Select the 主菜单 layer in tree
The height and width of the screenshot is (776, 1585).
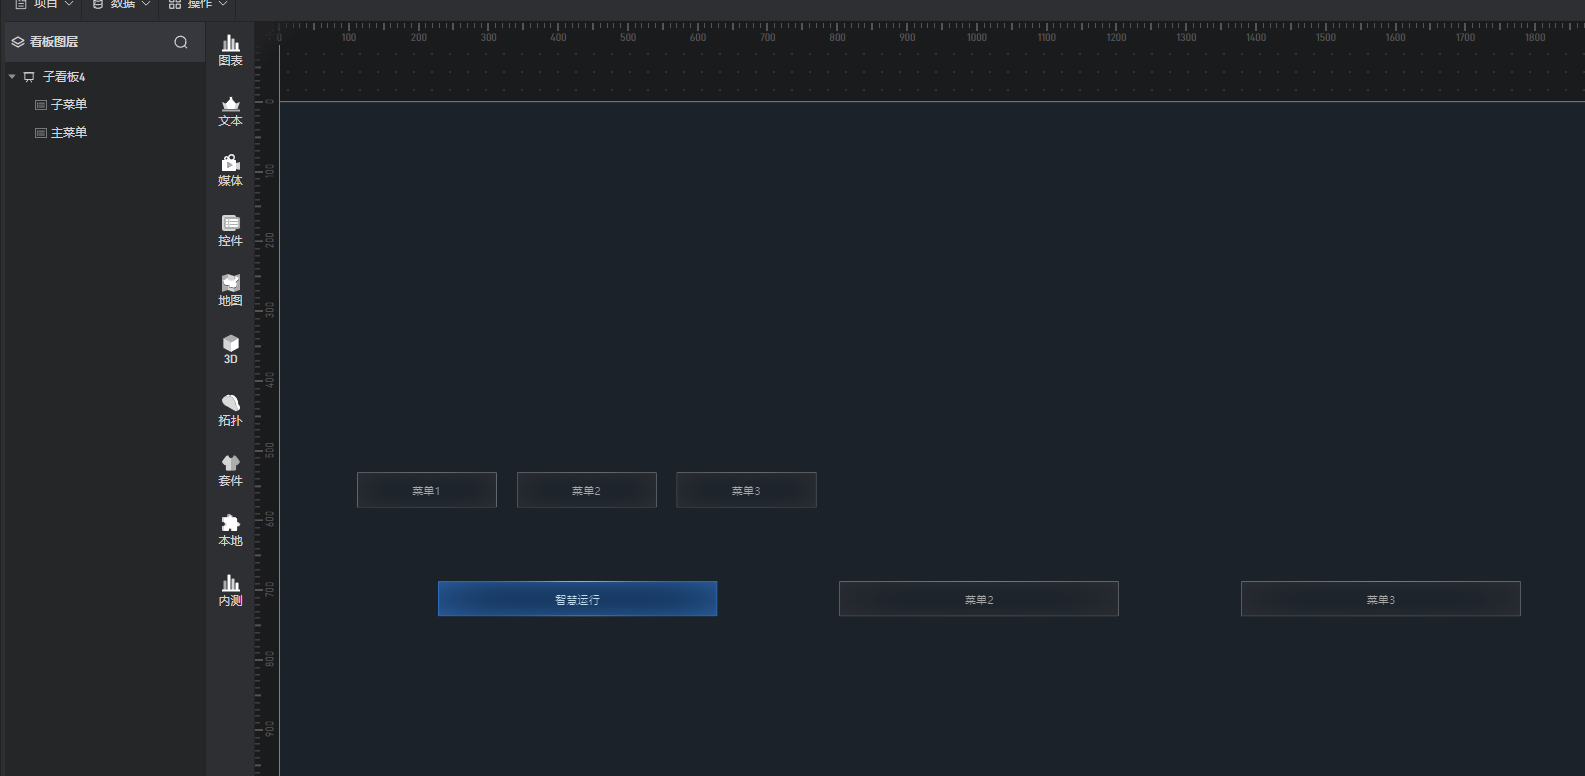point(68,133)
